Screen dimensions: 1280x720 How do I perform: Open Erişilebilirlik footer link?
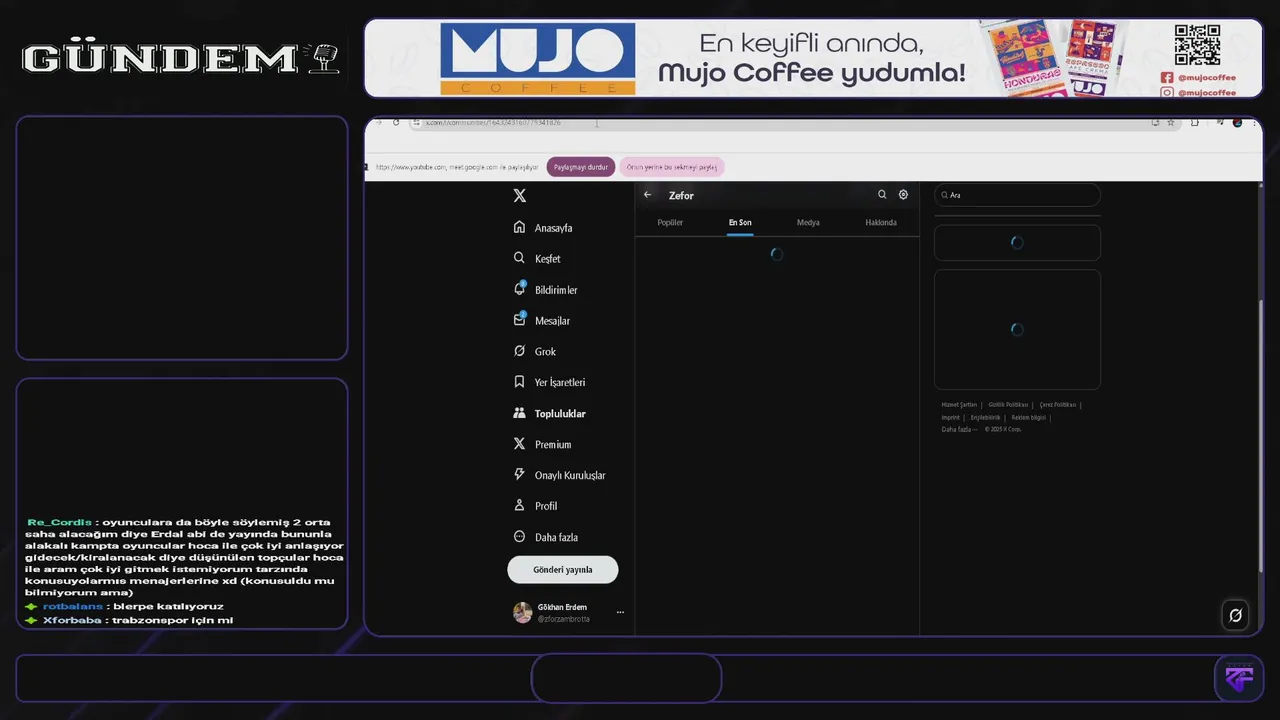point(985,417)
